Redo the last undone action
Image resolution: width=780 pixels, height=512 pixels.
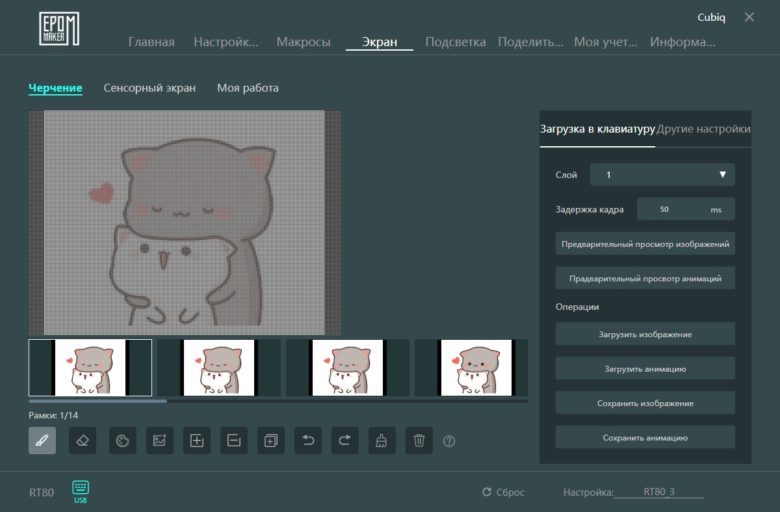pyautogui.click(x=345, y=440)
